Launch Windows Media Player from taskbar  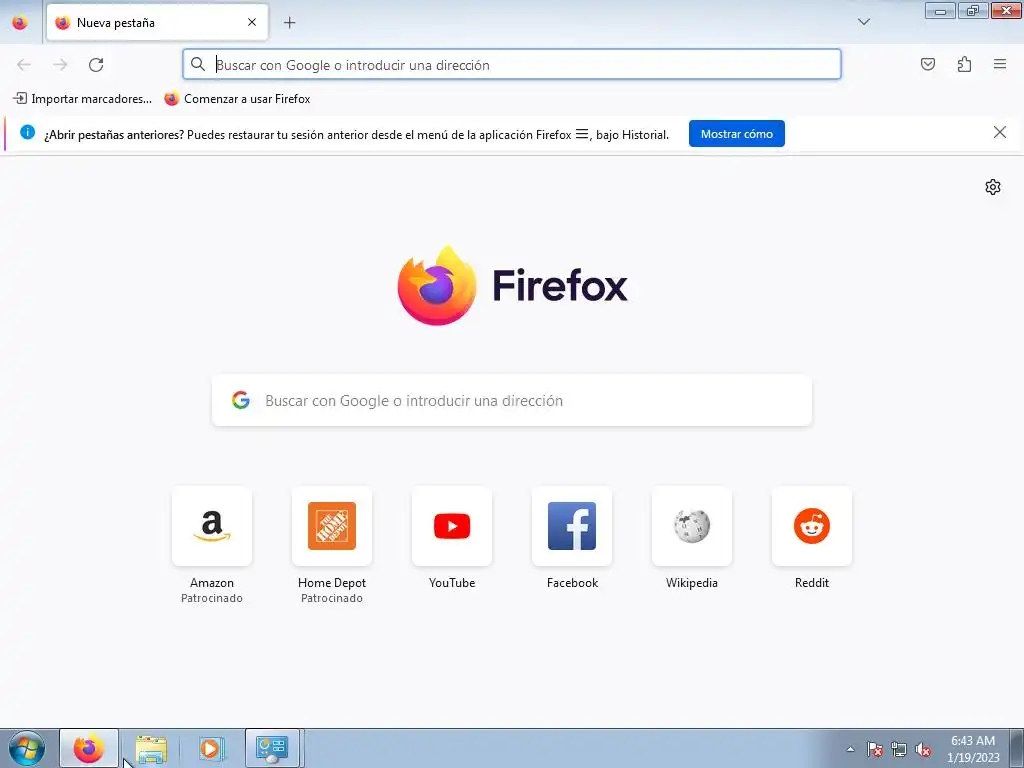click(x=211, y=748)
